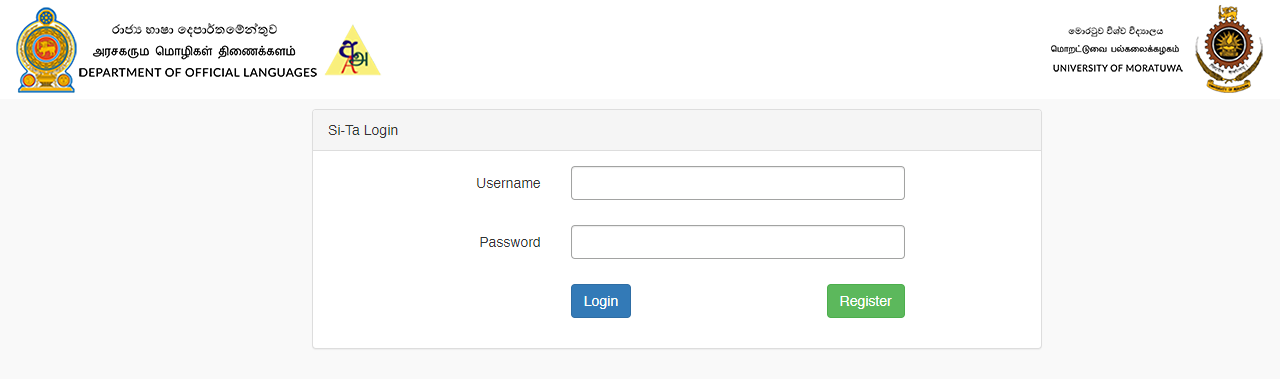The width and height of the screenshot is (1280, 385).
Task: Focus the Password input field
Action: click(738, 242)
